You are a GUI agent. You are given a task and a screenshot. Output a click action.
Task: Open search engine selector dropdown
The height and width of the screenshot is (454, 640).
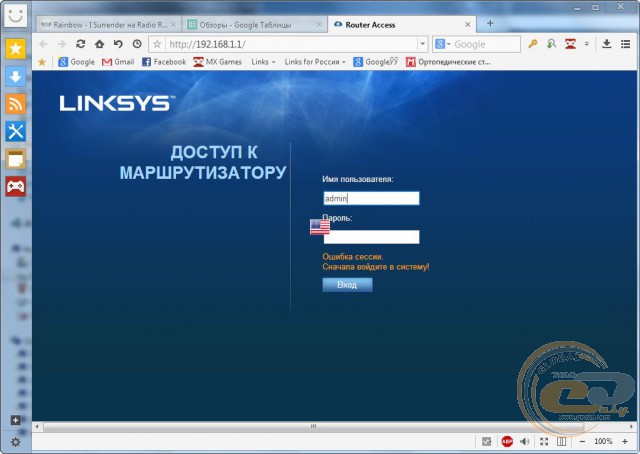442,44
